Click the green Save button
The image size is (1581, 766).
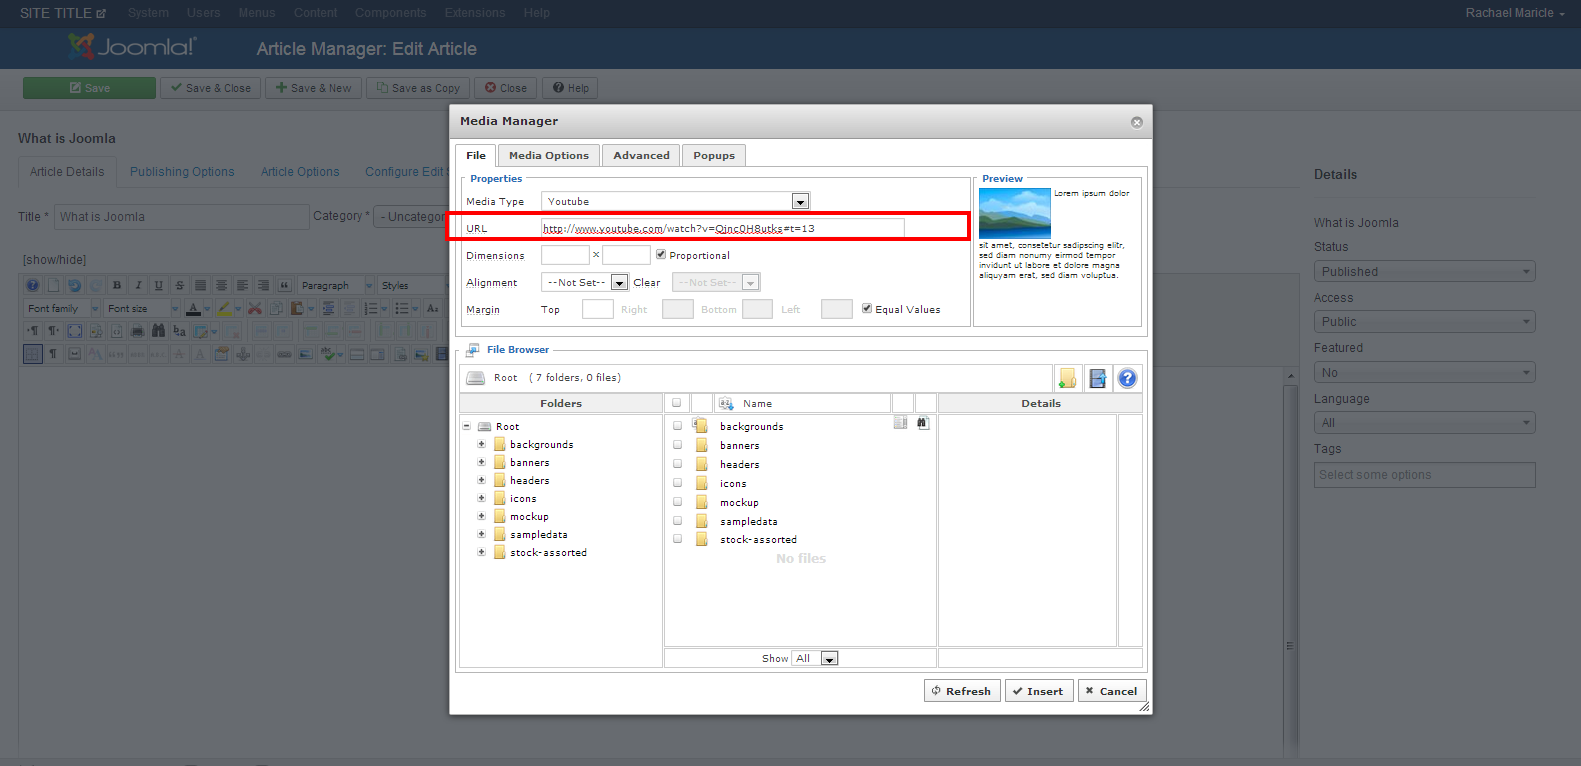click(89, 88)
